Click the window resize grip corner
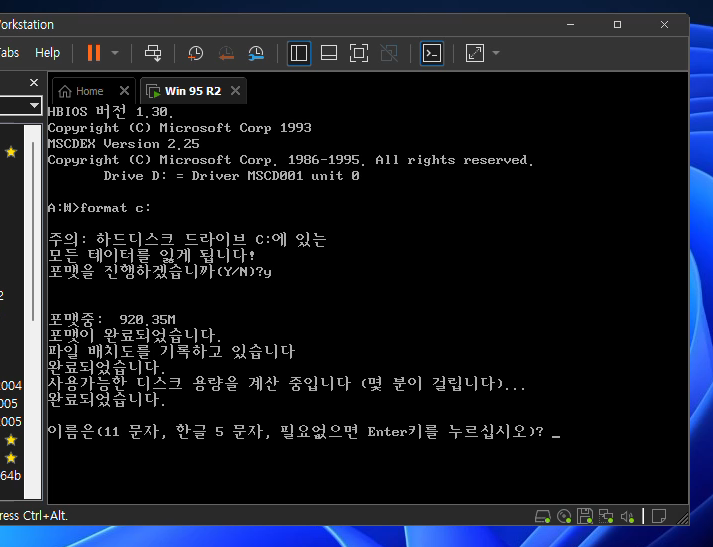The image size is (713, 547). (683, 518)
